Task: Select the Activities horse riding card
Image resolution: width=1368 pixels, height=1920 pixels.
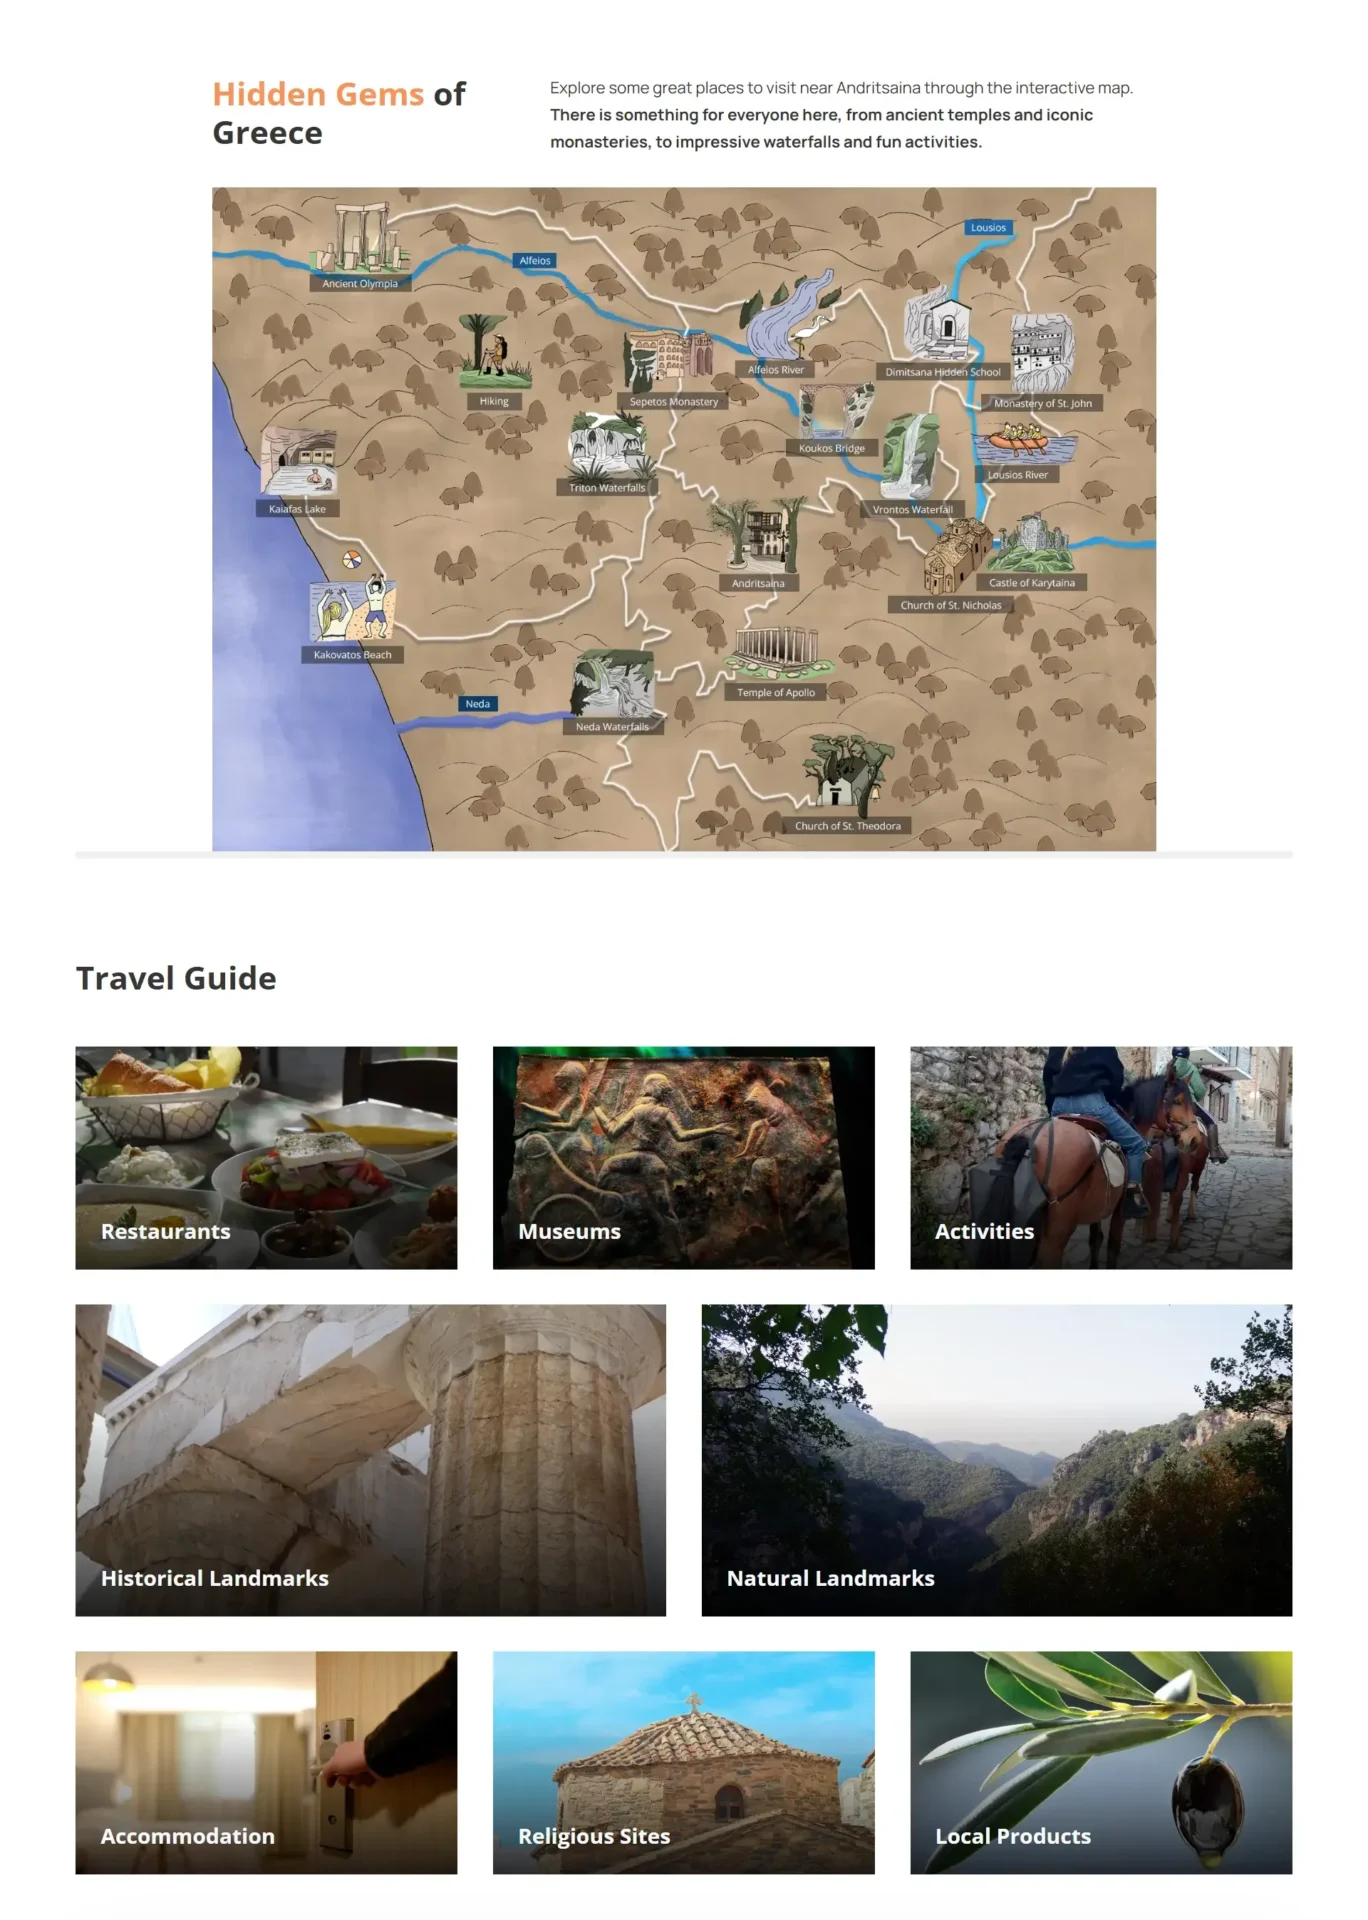Action: click(x=1101, y=1158)
